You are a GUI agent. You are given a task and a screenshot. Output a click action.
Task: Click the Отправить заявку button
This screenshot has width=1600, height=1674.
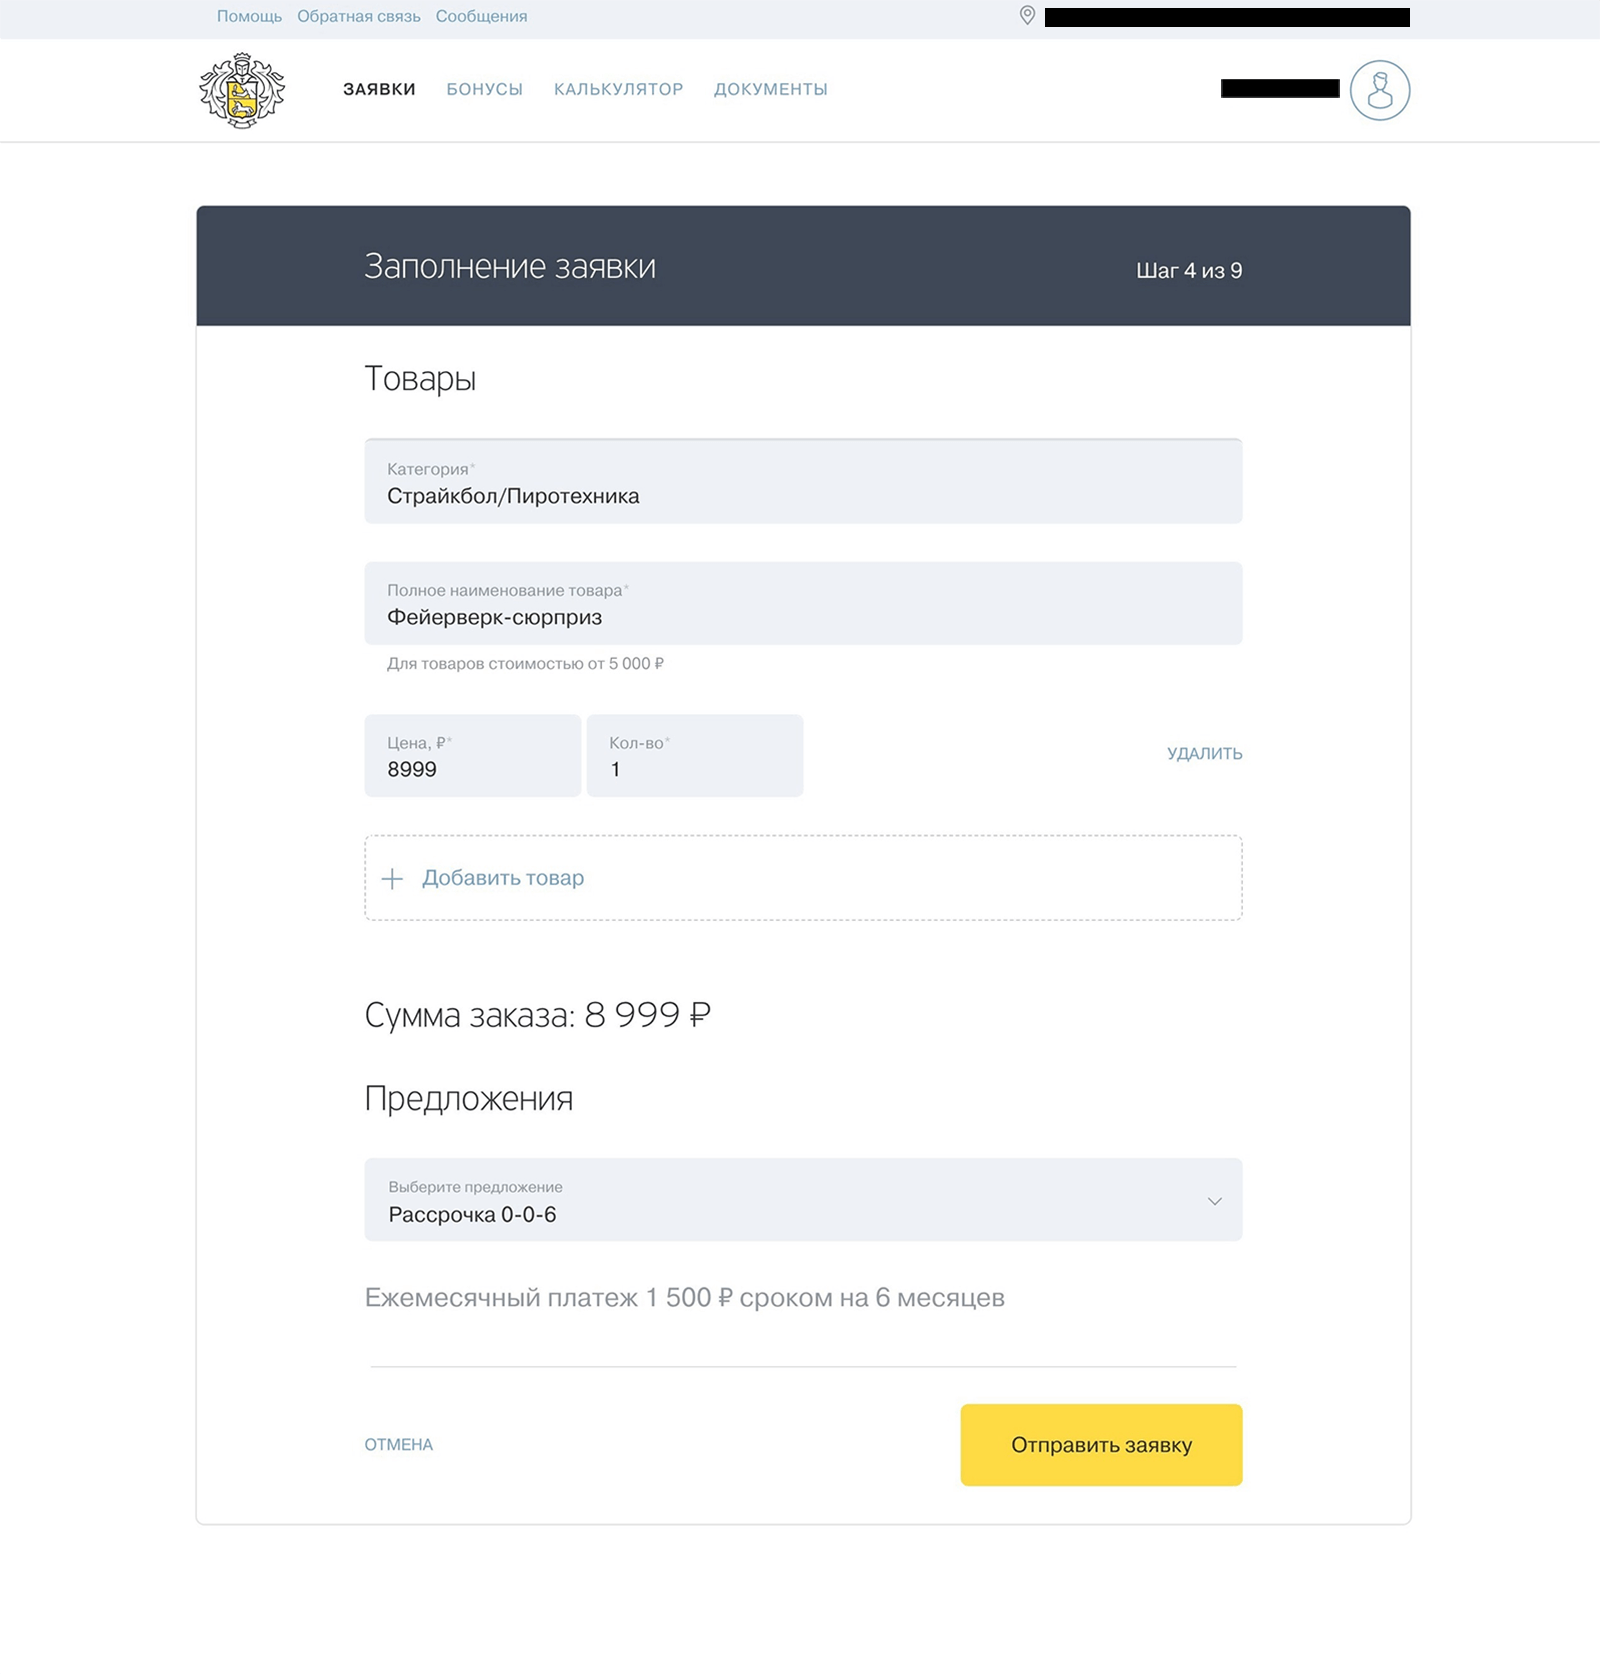point(1101,1445)
